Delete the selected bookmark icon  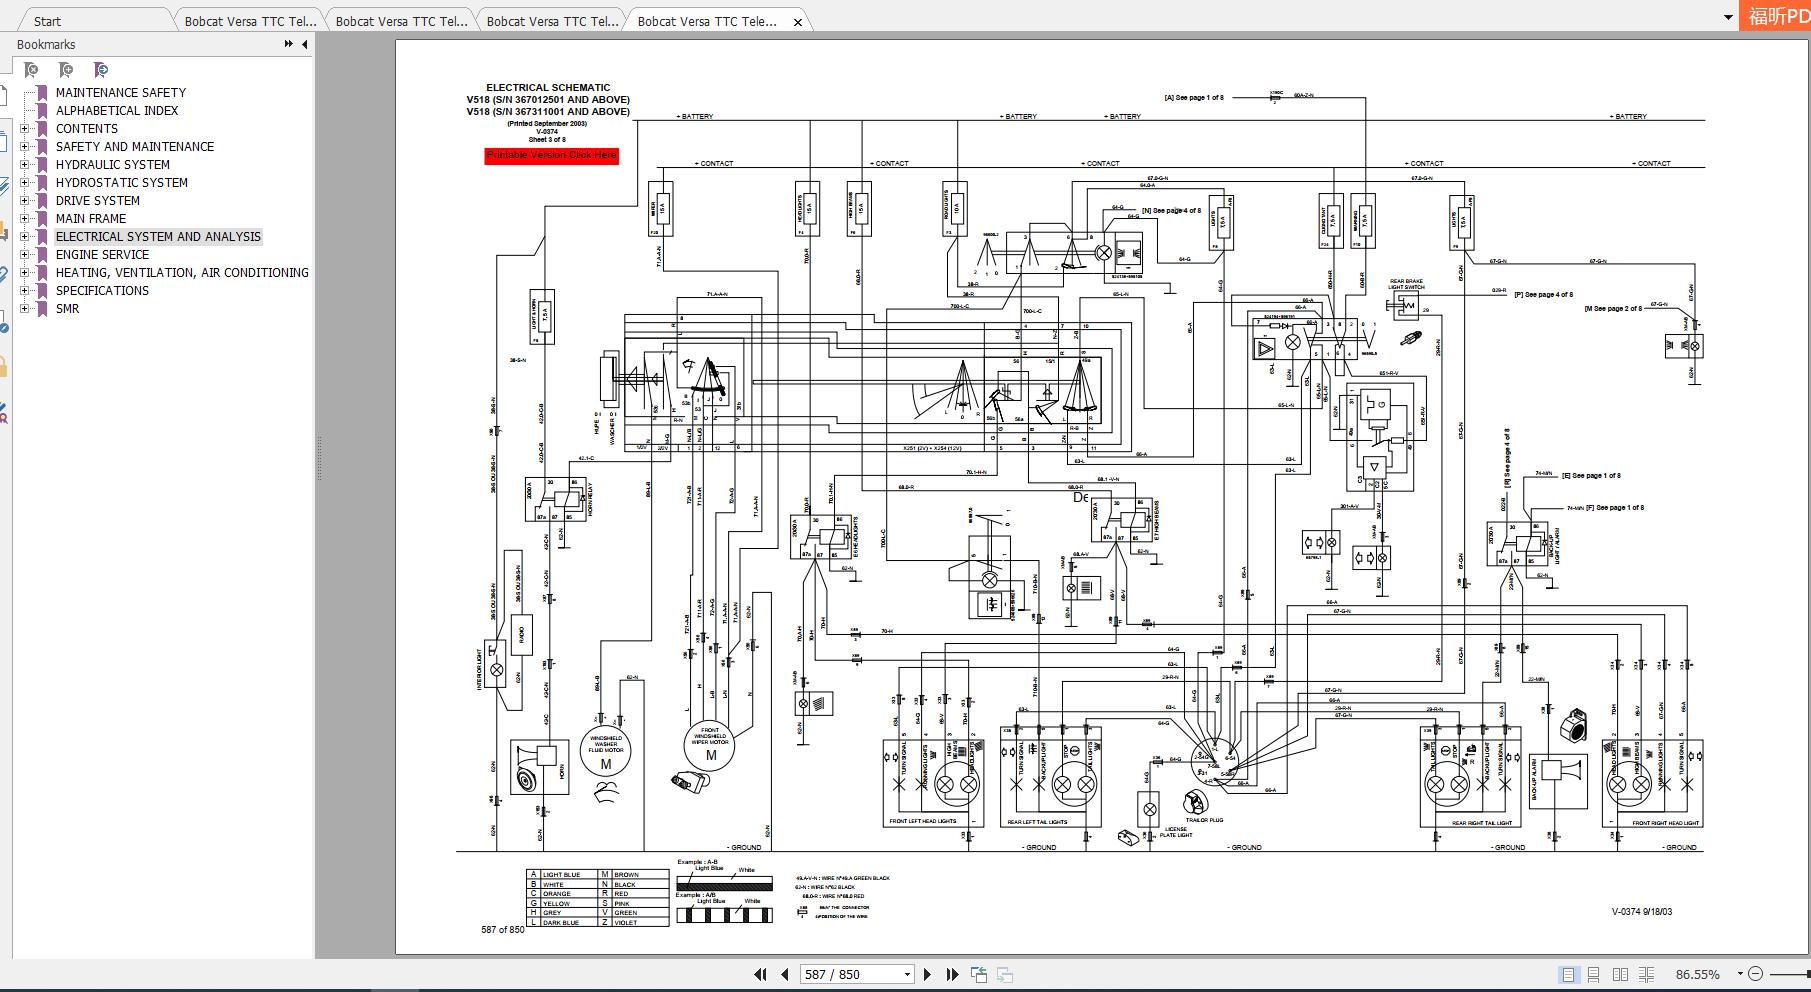(x=30, y=70)
